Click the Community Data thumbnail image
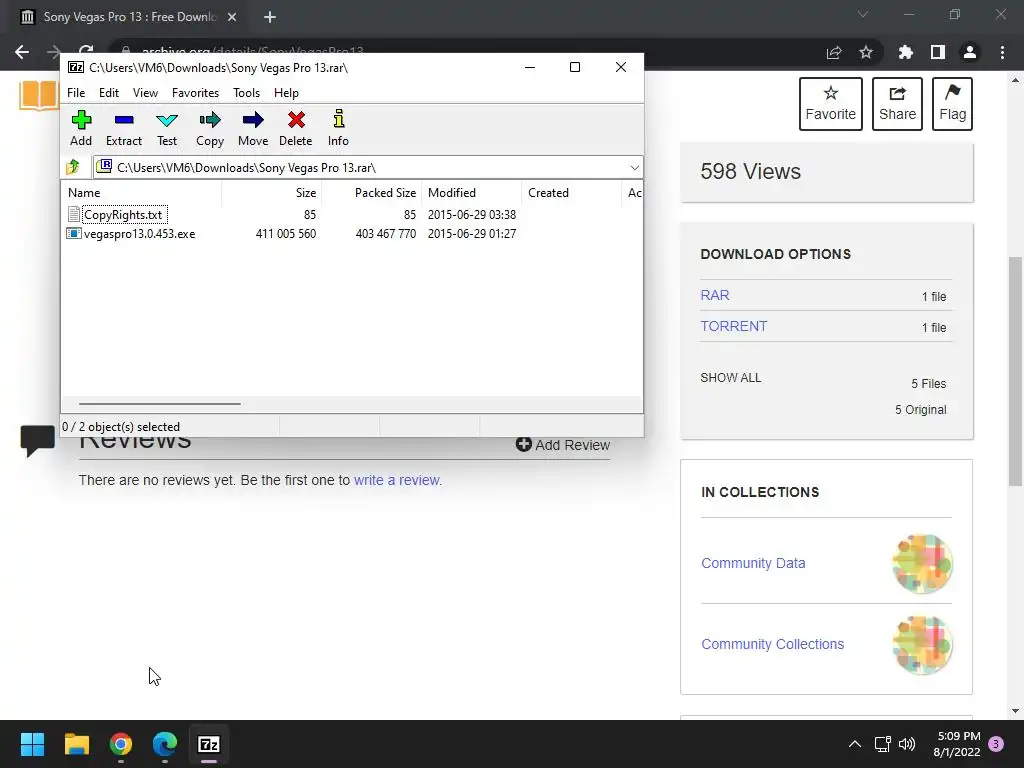 coord(922,564)
